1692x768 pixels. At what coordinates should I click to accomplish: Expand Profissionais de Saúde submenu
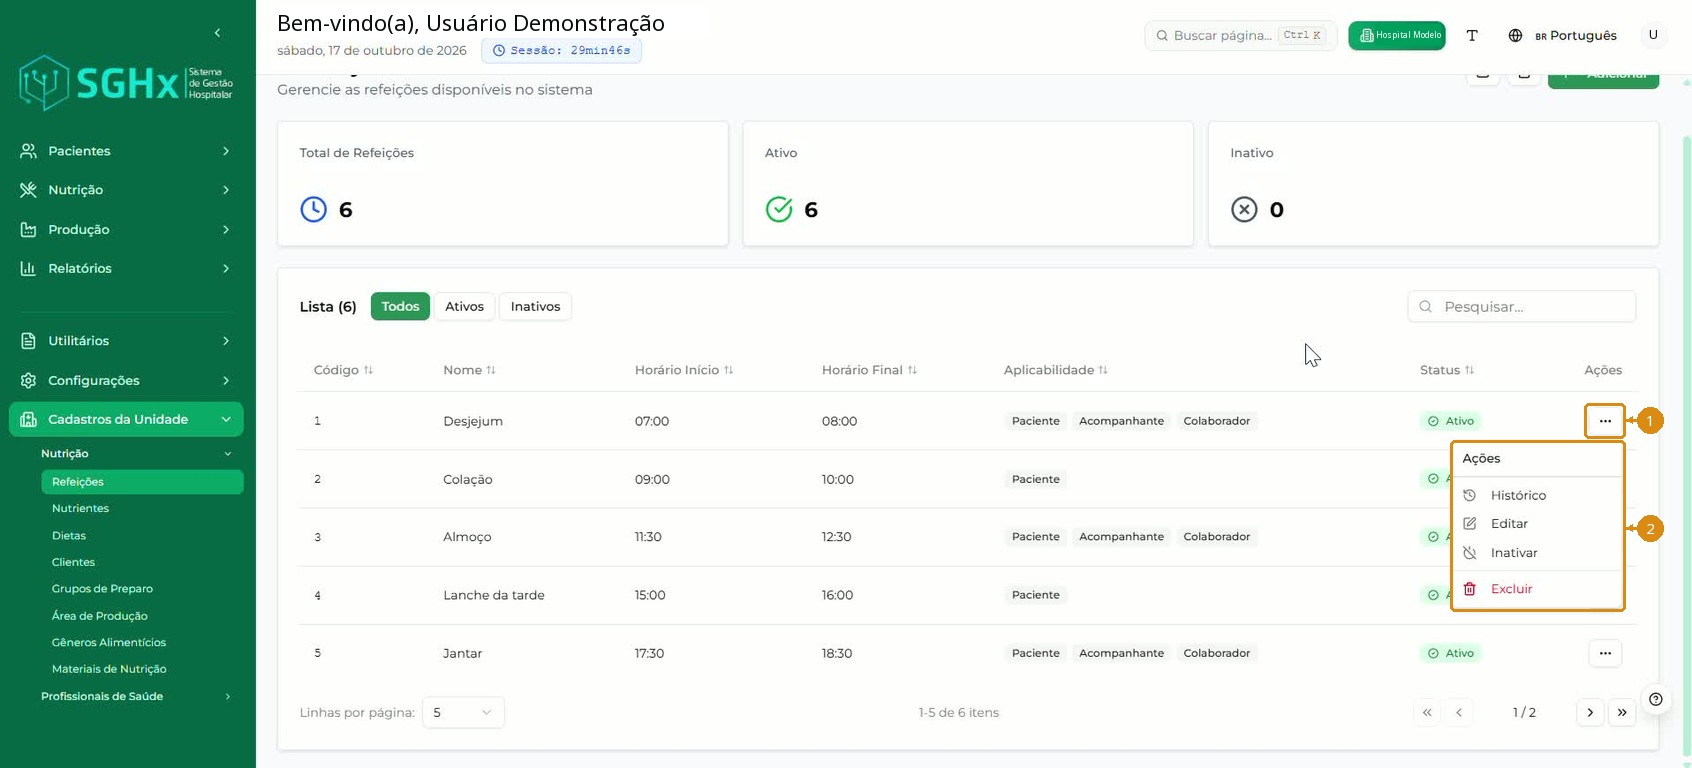tap(136, 696)
